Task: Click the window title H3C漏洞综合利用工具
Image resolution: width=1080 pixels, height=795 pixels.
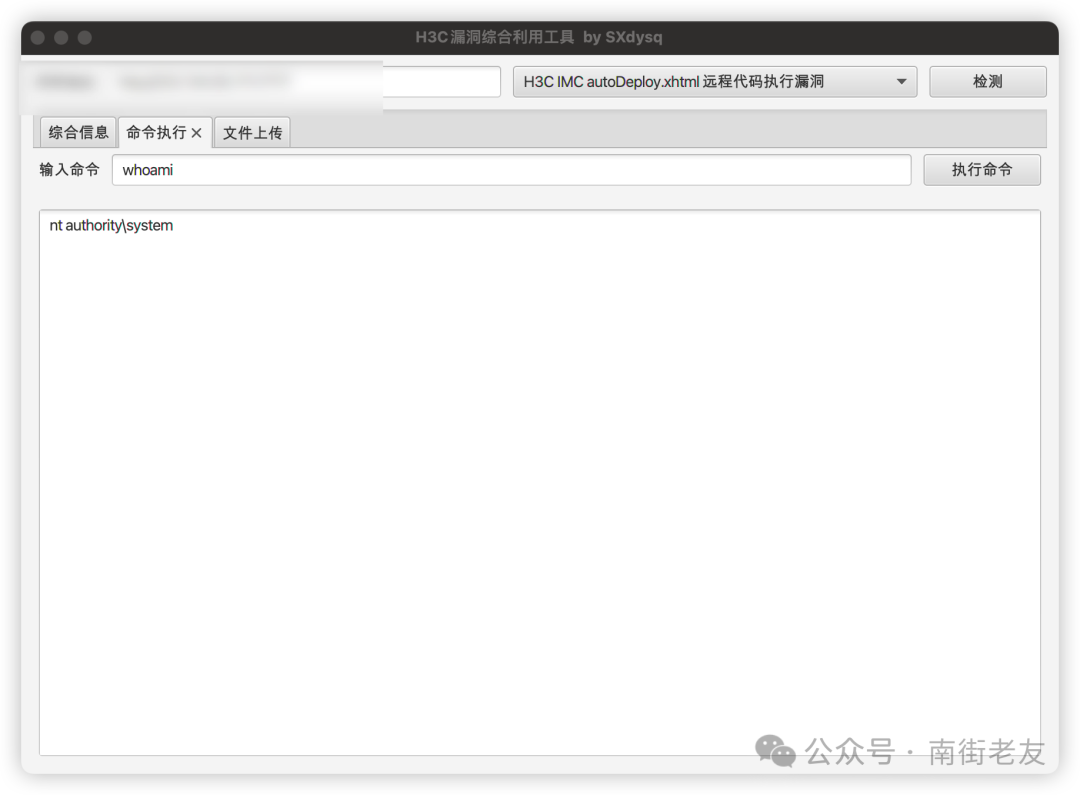Action: tap(495, 37)
